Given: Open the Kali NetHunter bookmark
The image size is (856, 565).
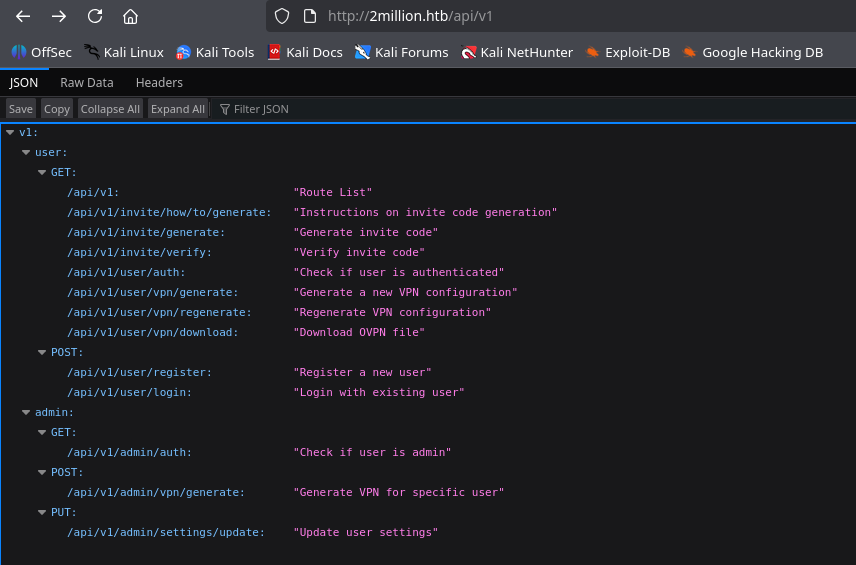Looking at the screenshot, I should click(517, 52).
